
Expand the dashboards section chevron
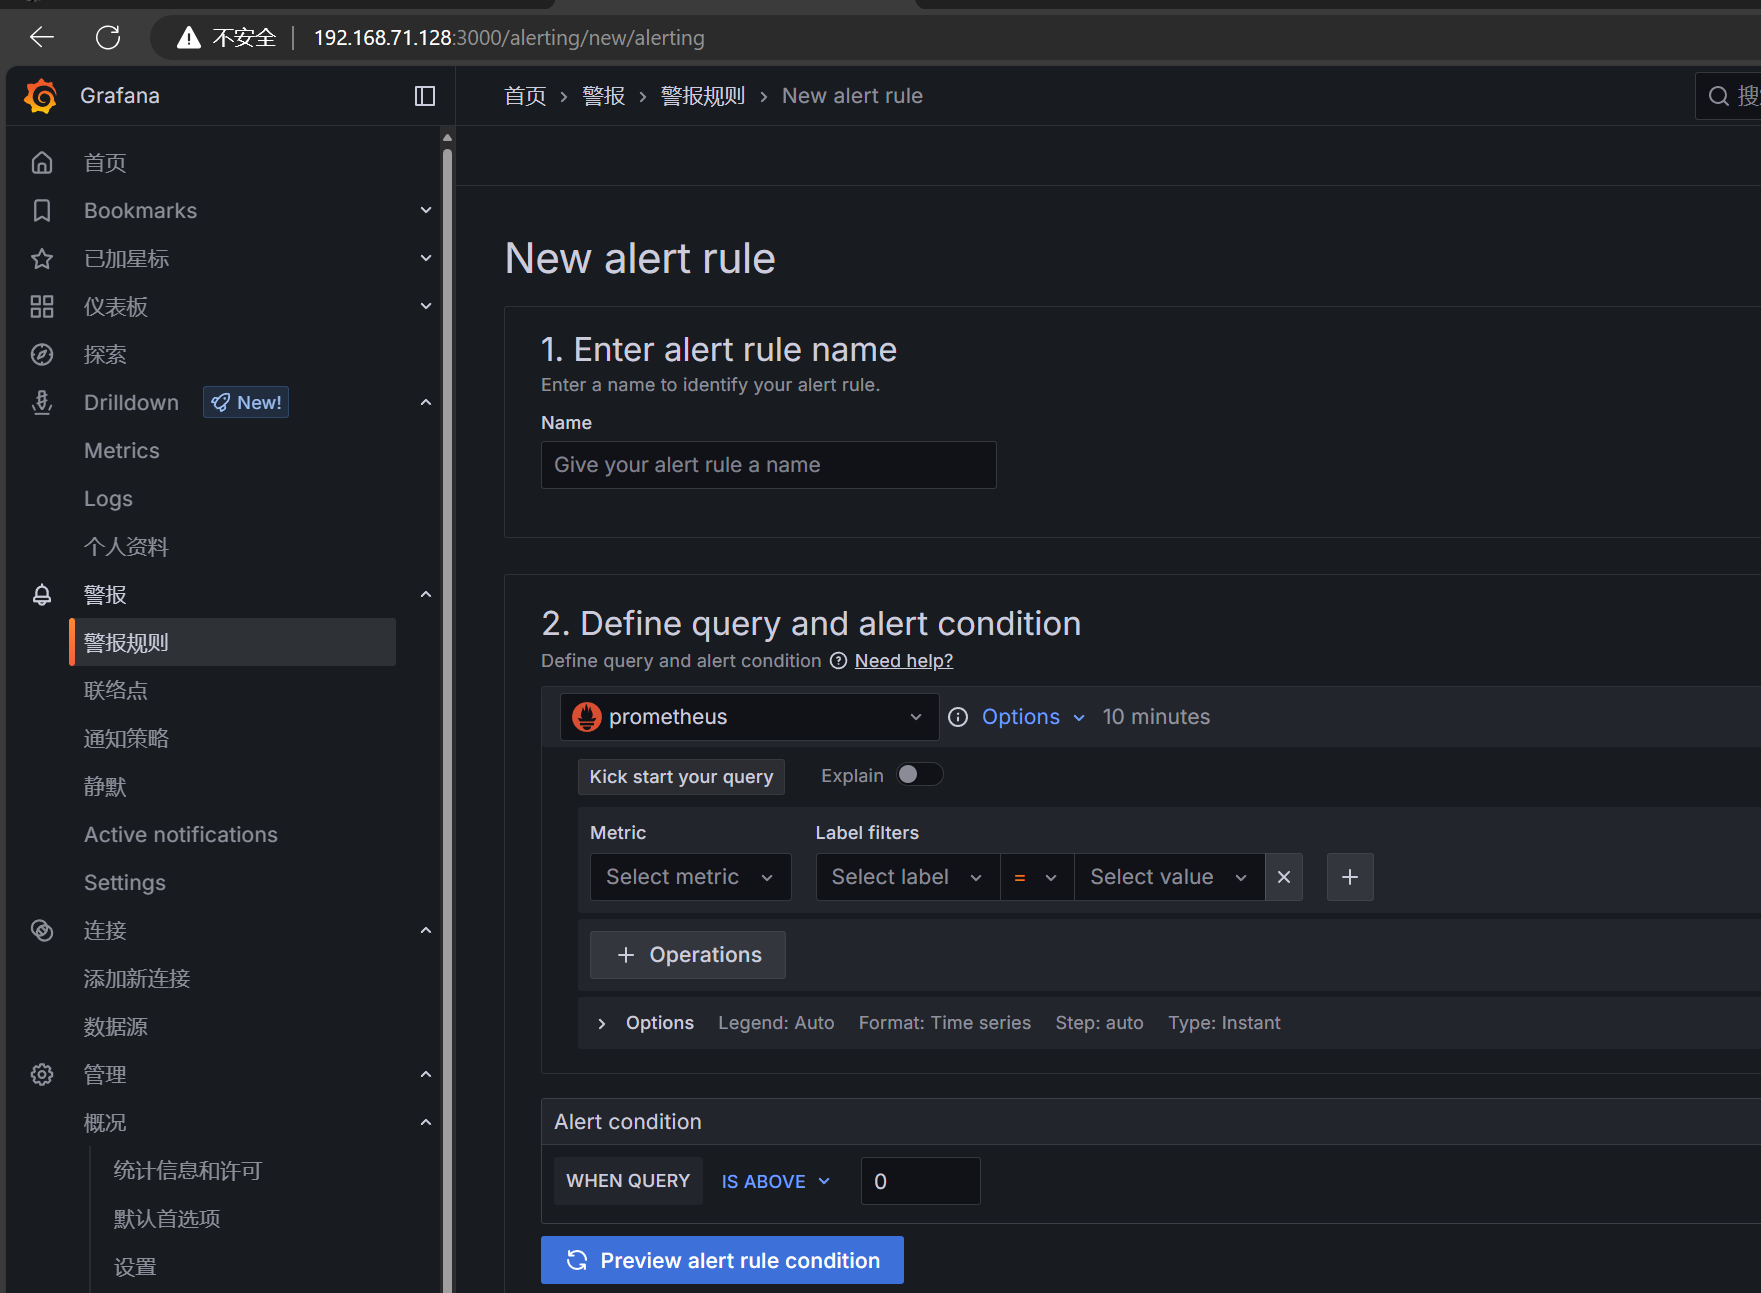click(426, 306)
